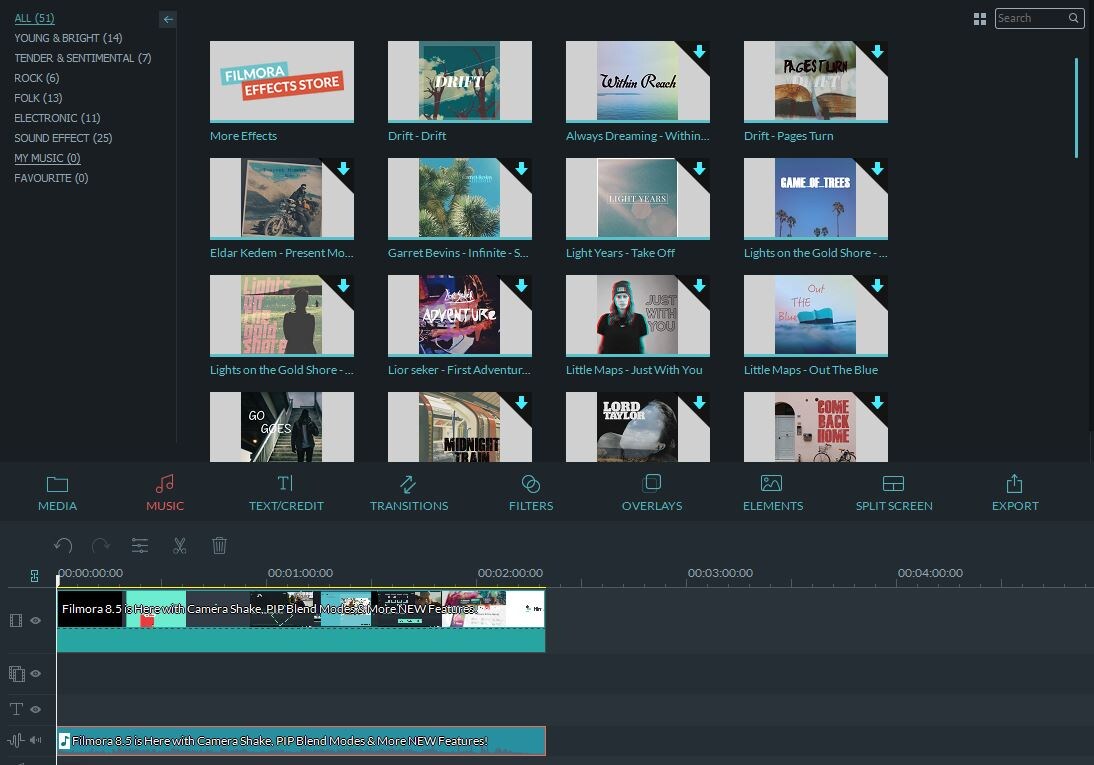Toggle visibility of the video track
1094x765 pixels.
(35, 621)
